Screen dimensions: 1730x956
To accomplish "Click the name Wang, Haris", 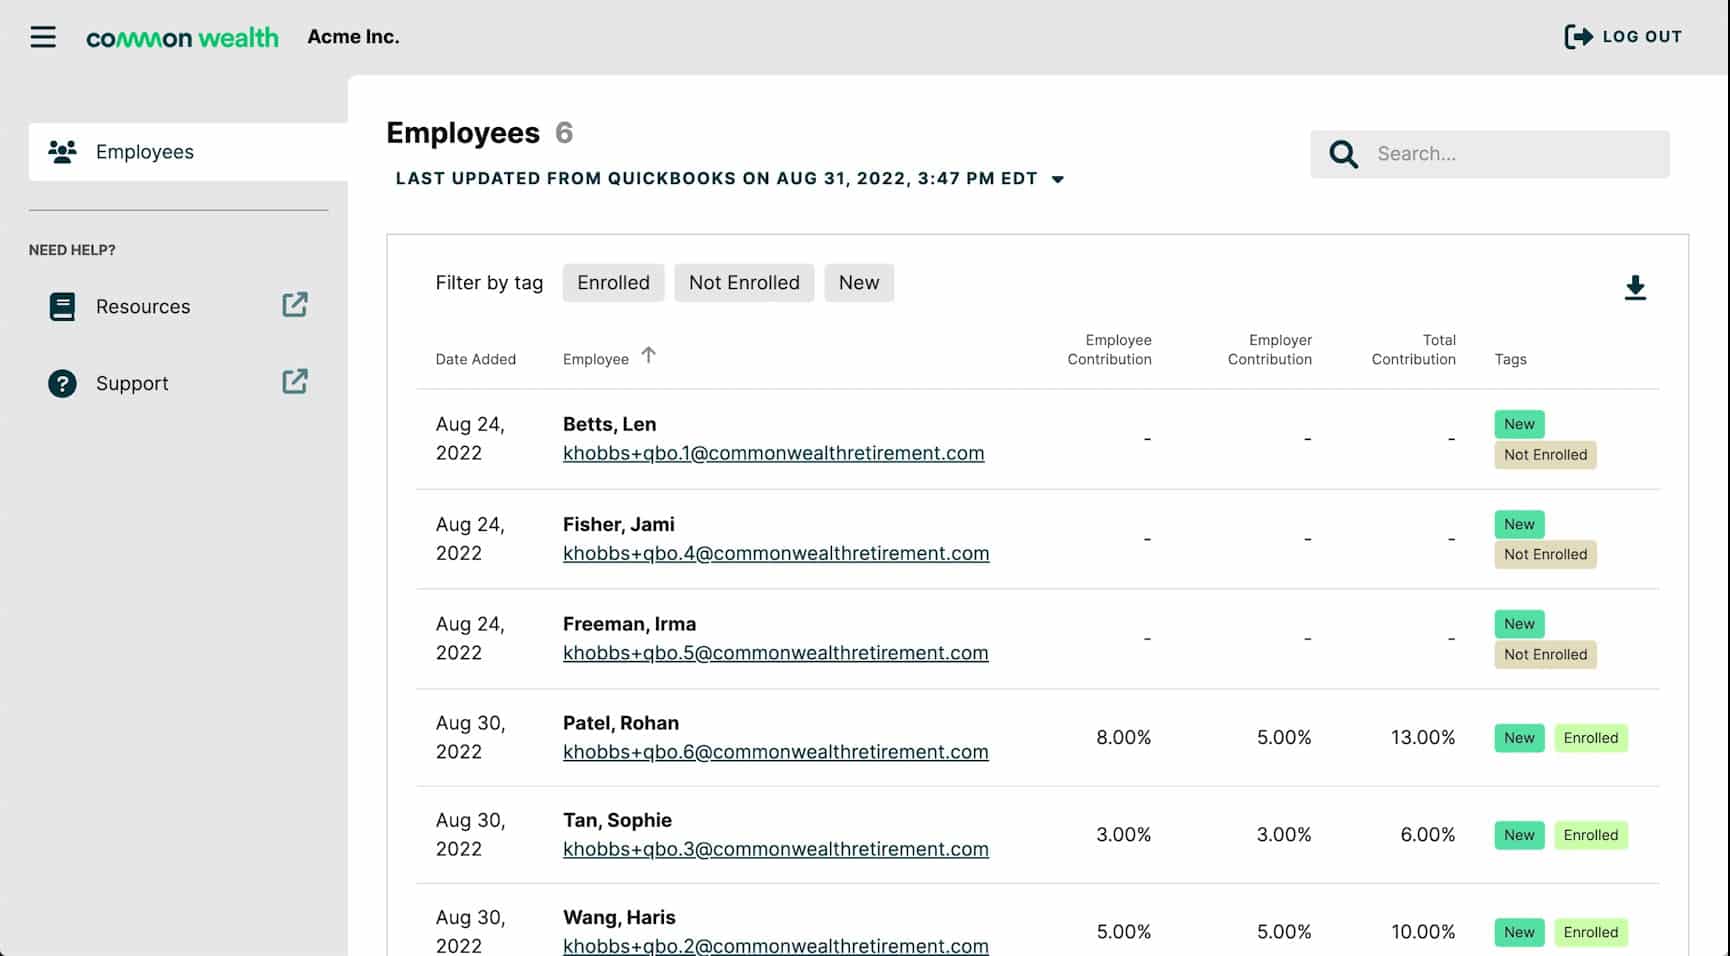I will tap(619, 917).
